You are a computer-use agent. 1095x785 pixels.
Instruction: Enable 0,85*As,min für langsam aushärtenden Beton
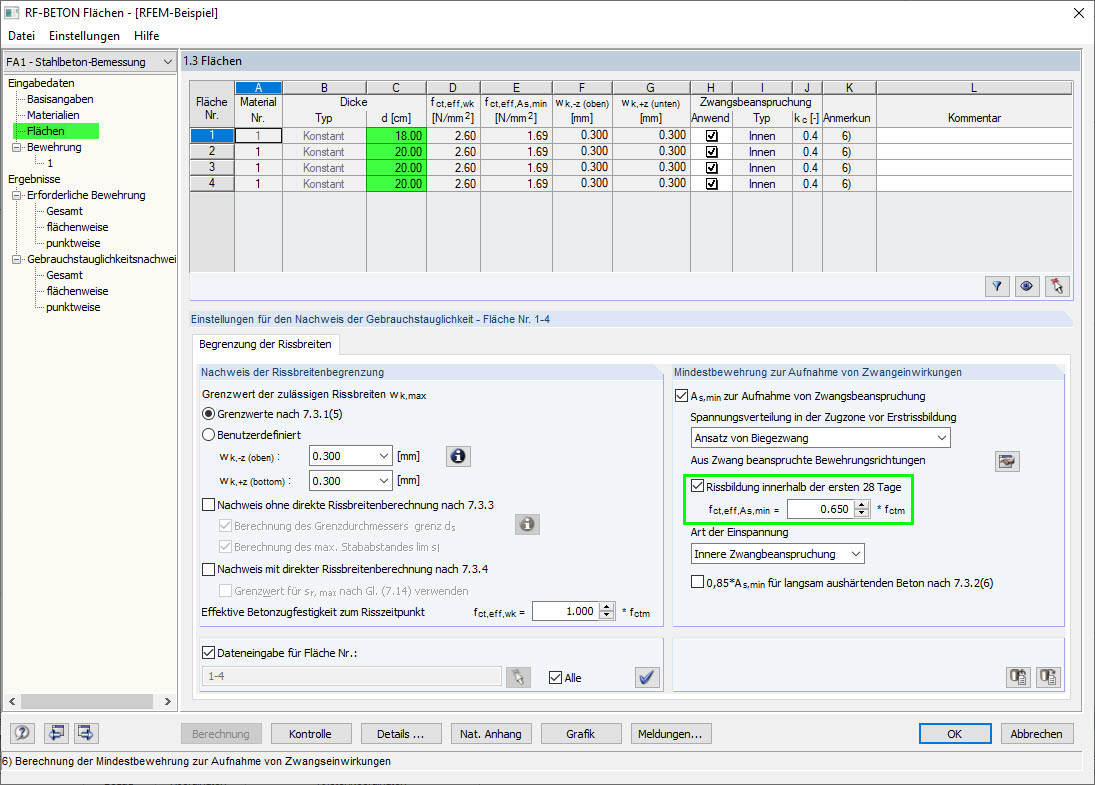tap(697, 582)
